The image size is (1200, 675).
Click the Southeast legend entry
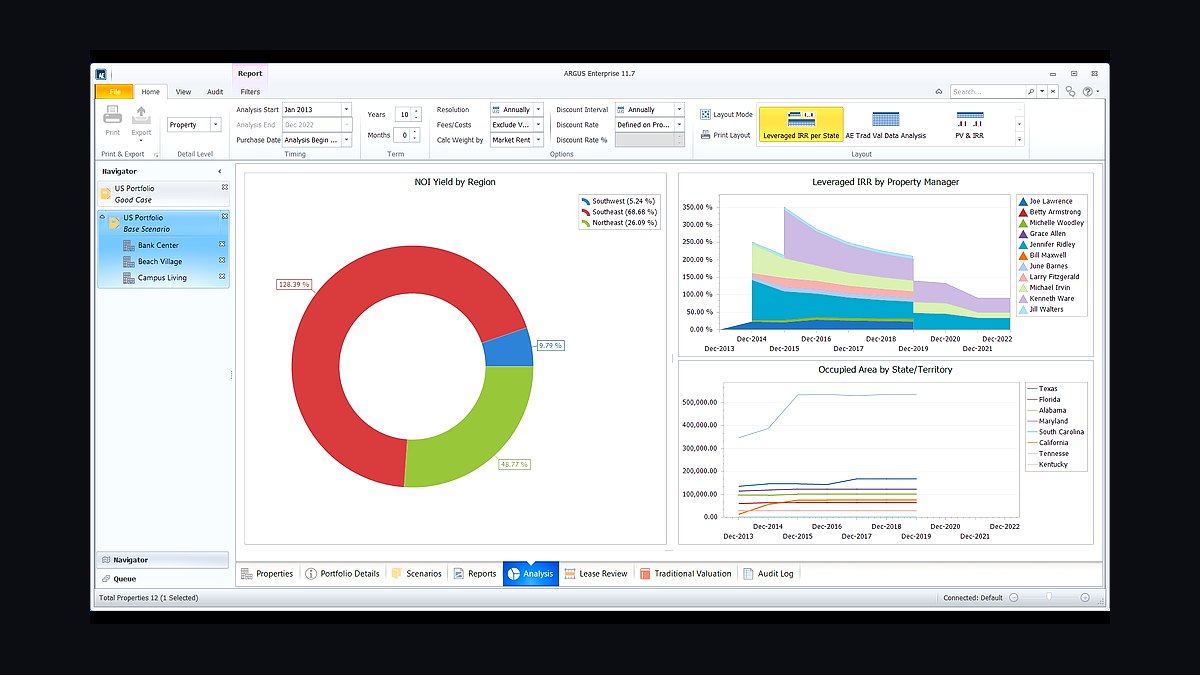(x=618, y=212)
